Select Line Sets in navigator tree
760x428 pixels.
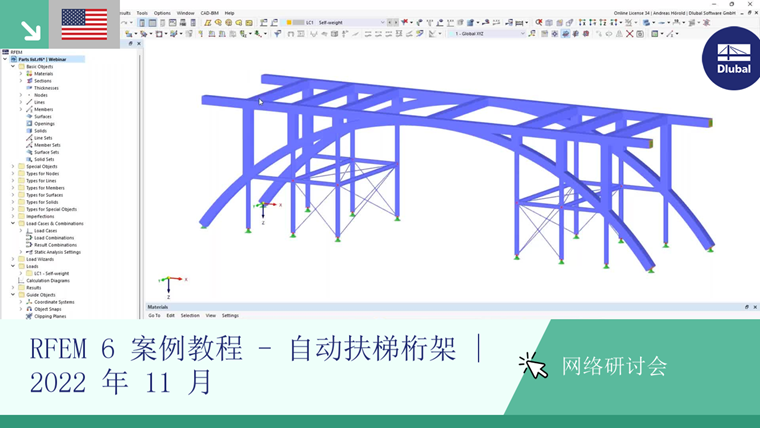tap(43, 138)
